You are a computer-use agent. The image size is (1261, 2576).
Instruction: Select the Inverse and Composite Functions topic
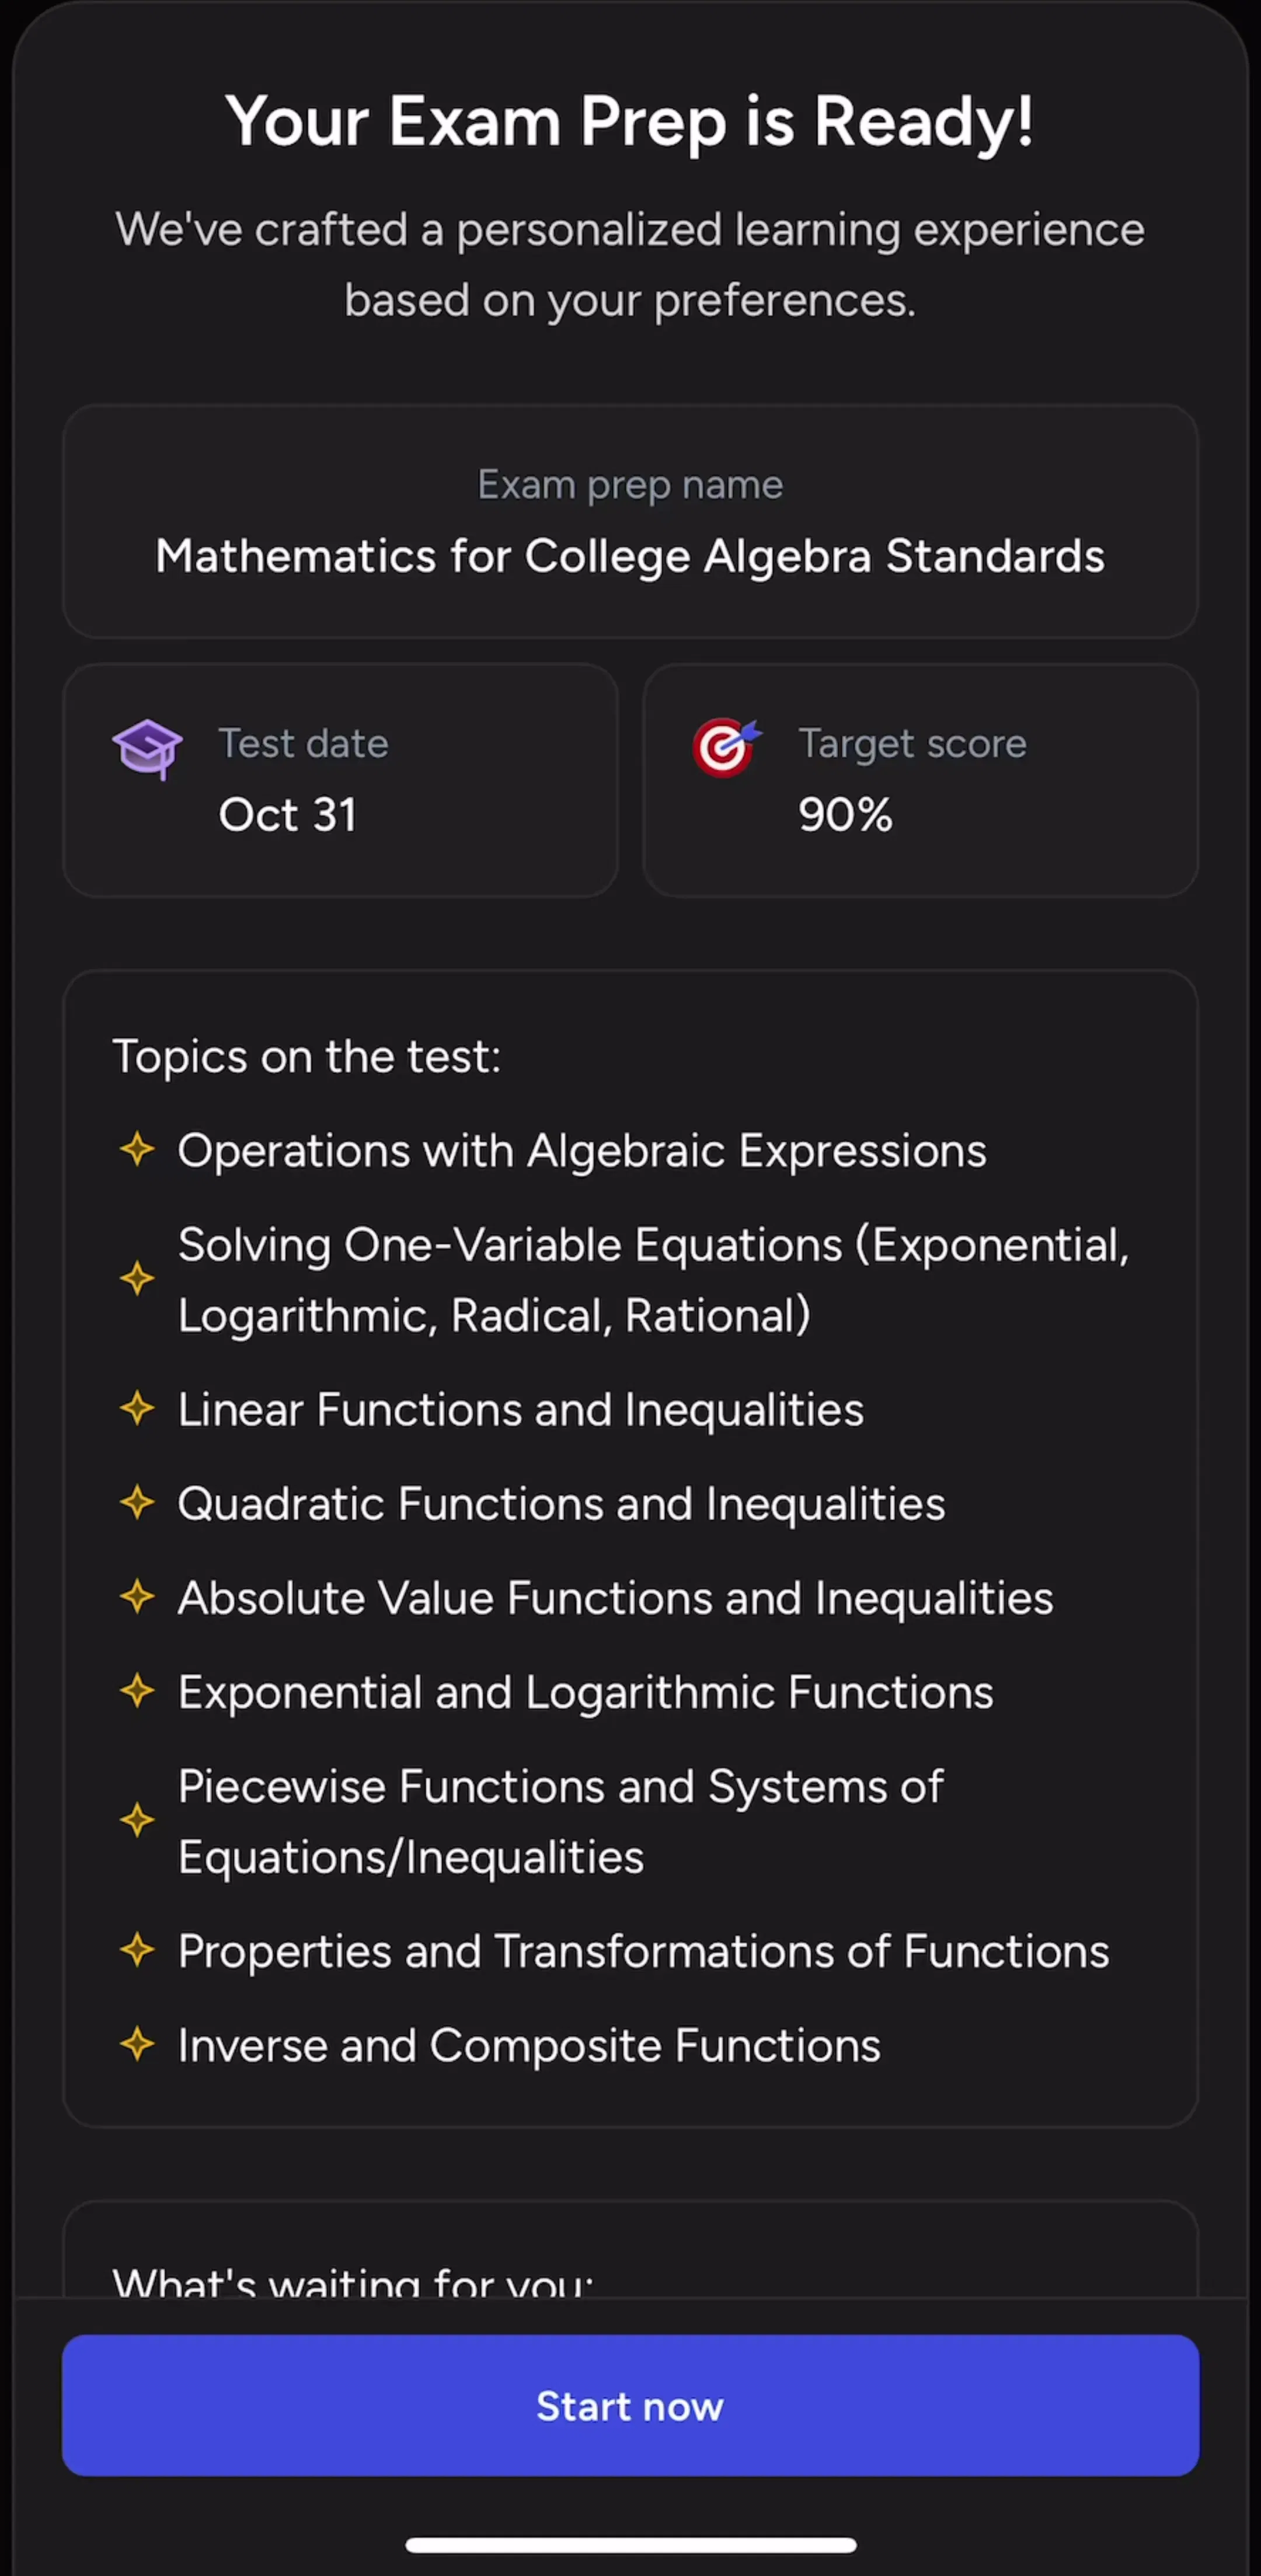[x=529, y=2045]
